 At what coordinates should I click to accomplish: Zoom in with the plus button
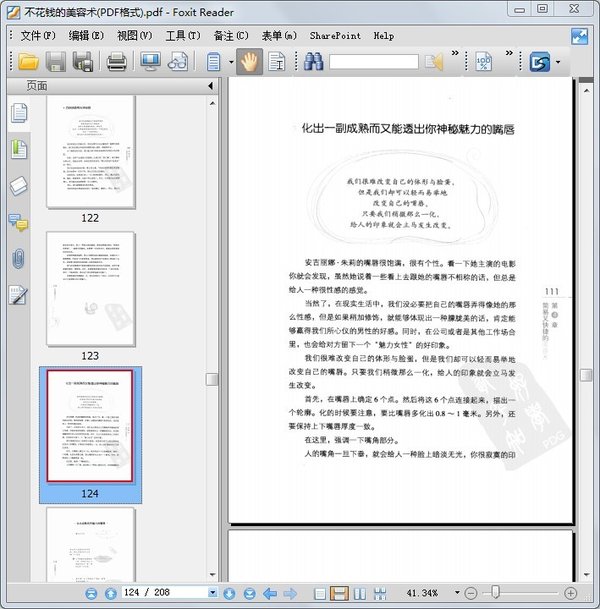point(570,593)
